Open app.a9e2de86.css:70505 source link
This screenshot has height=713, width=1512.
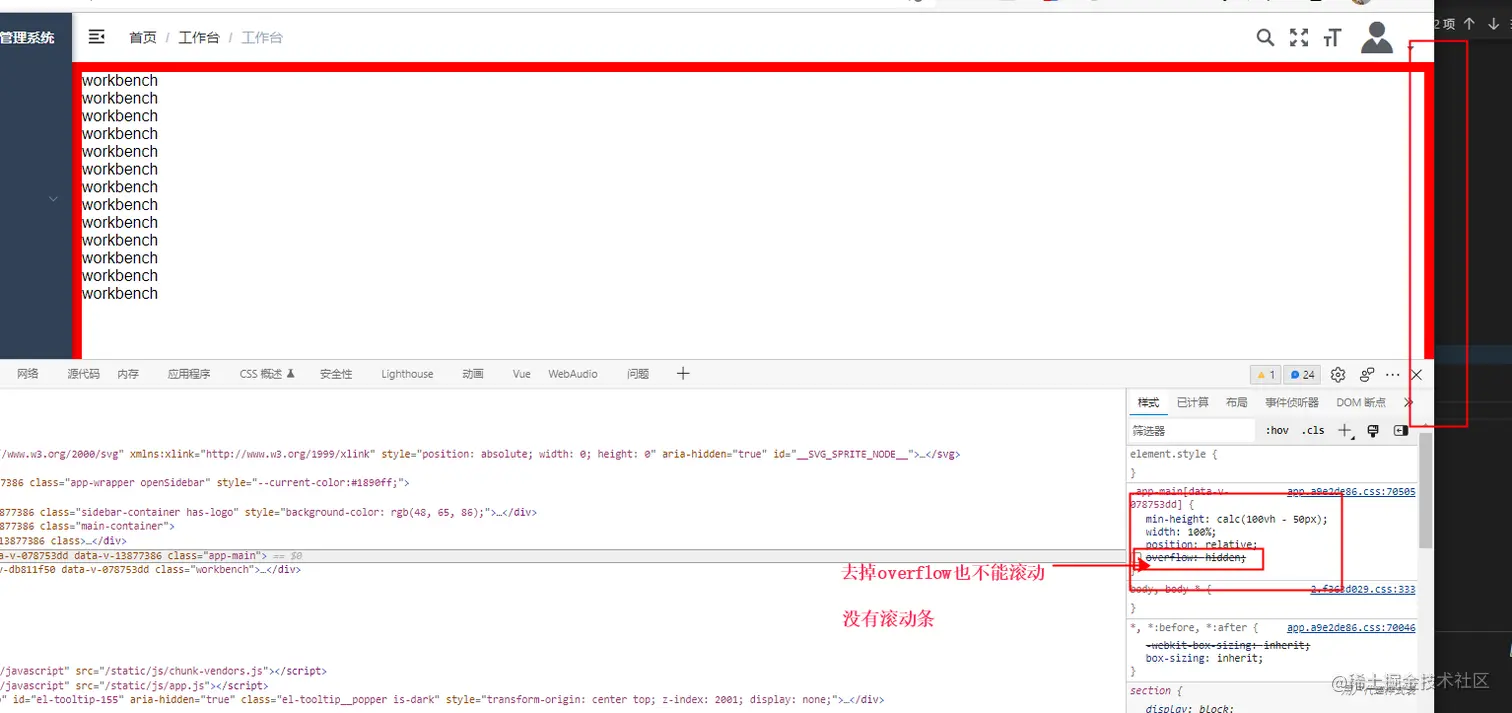point(1351,492)
